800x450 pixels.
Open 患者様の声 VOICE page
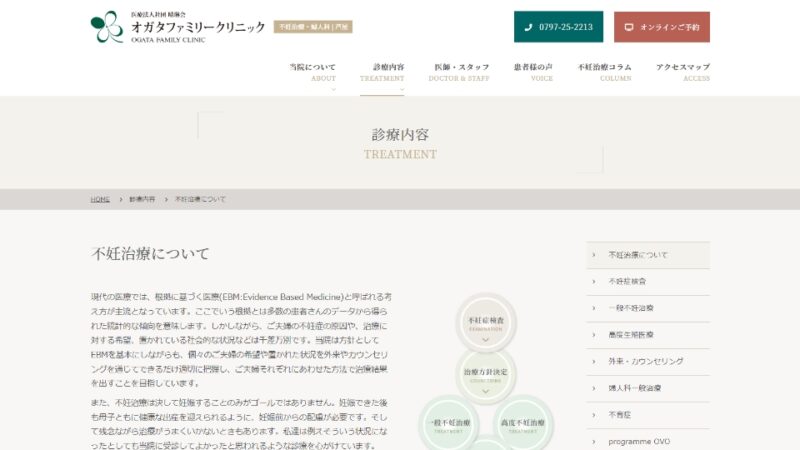(533, 72)
